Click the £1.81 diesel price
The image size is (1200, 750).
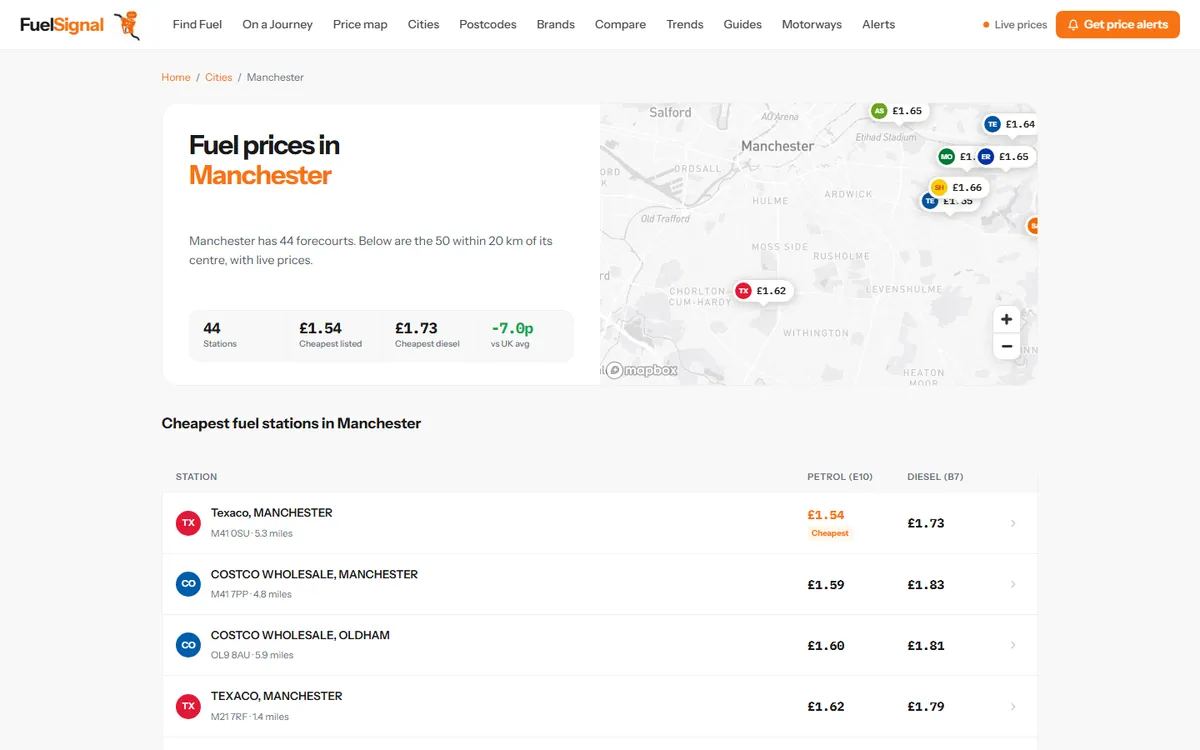926,646
